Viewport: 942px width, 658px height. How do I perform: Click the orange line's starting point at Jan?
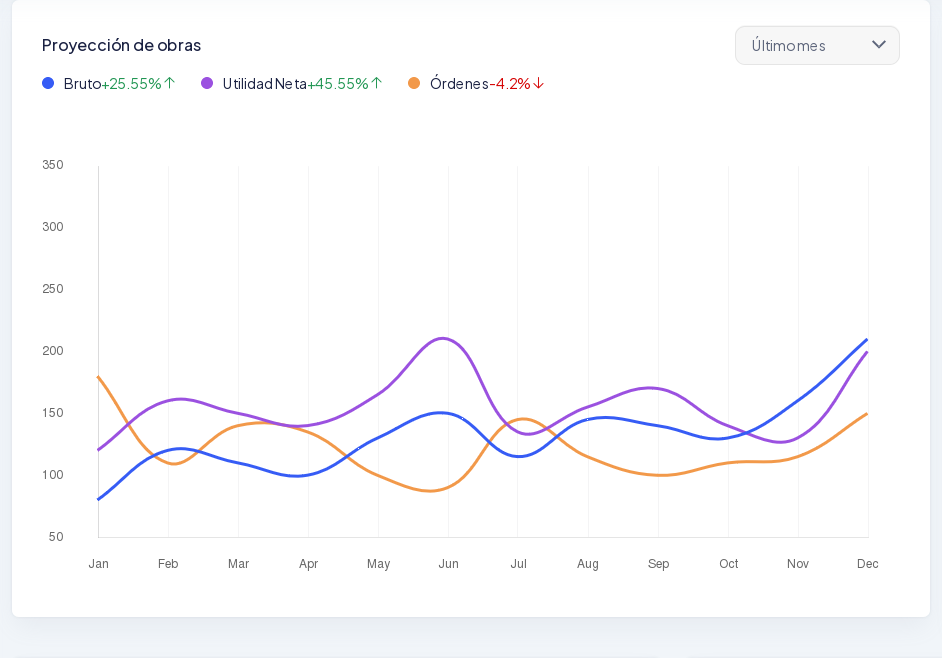98,377
